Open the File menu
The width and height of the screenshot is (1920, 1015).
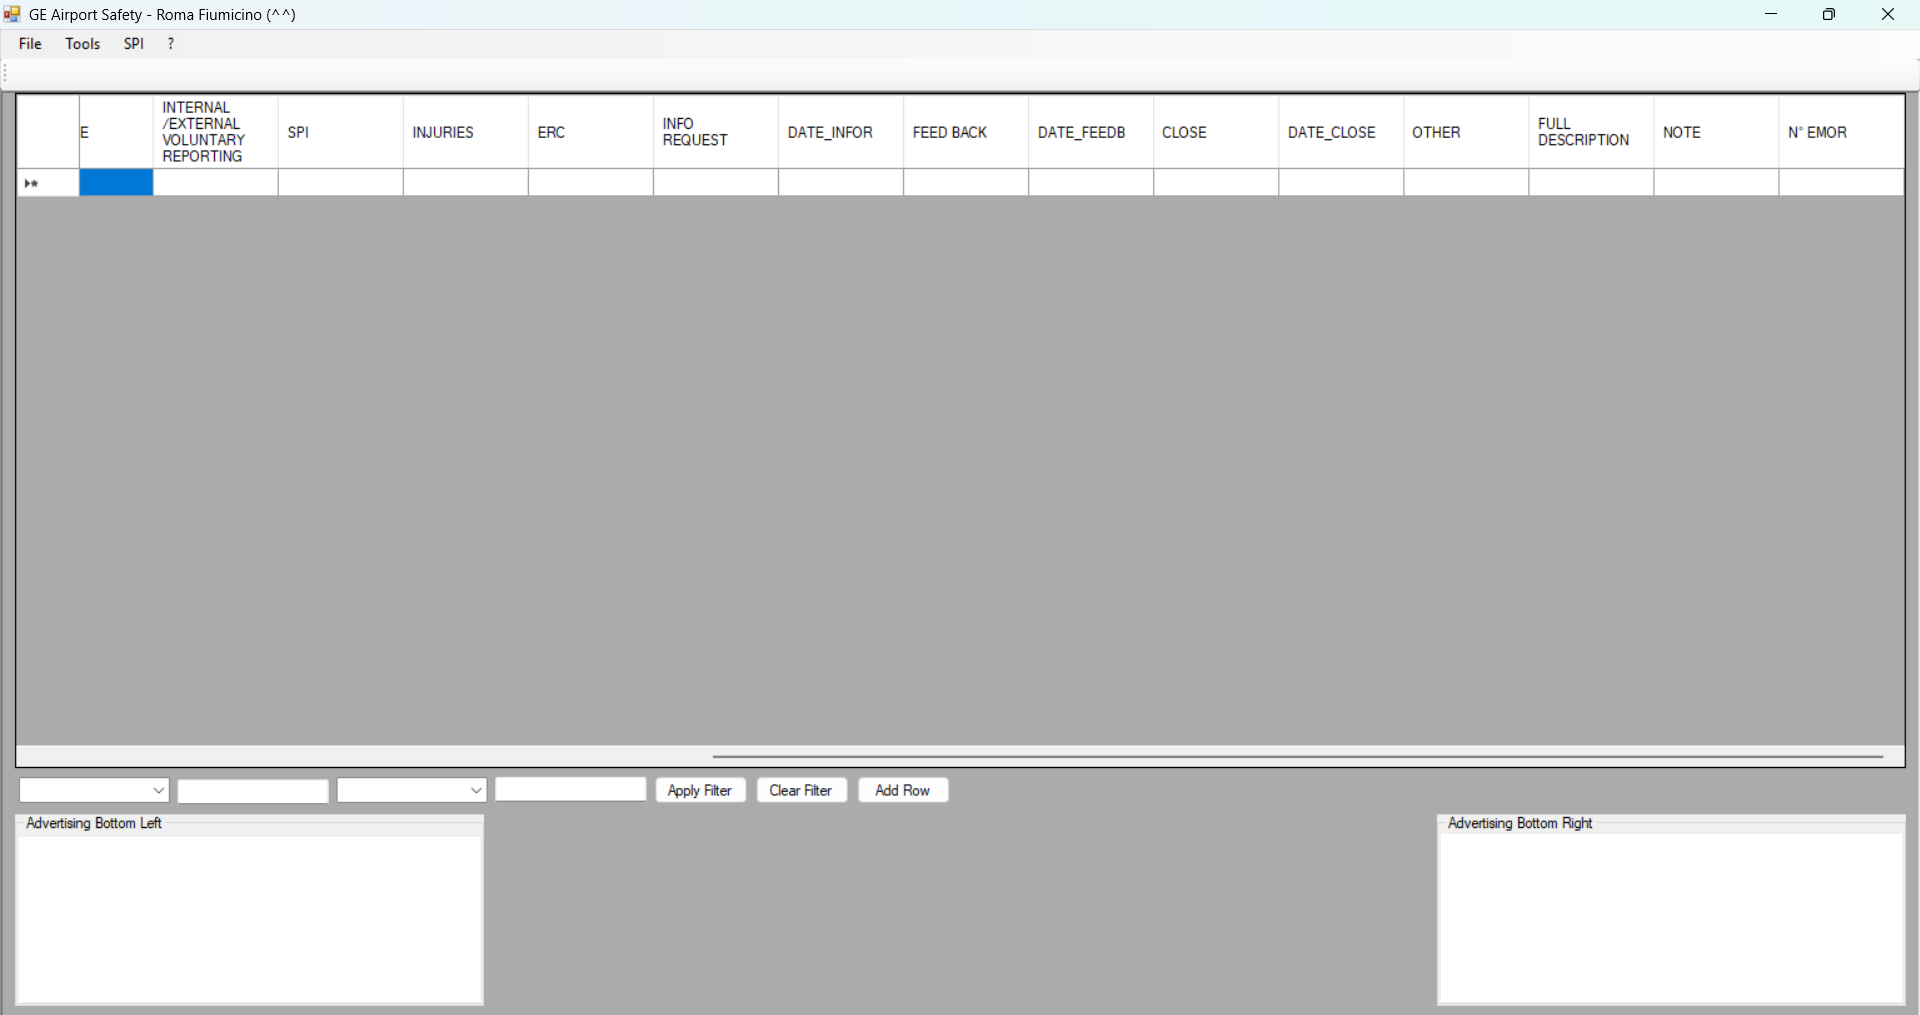click(x=30, y=44)
